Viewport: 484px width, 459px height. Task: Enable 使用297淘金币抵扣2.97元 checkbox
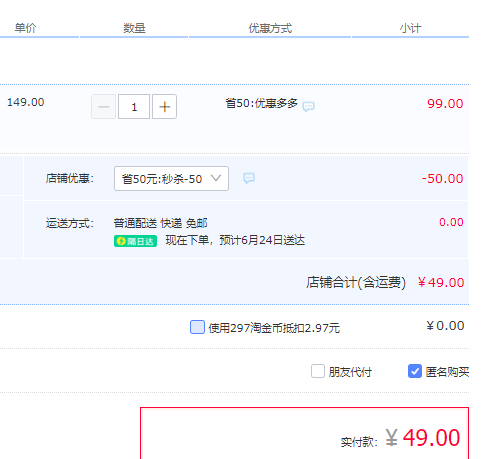197,327
